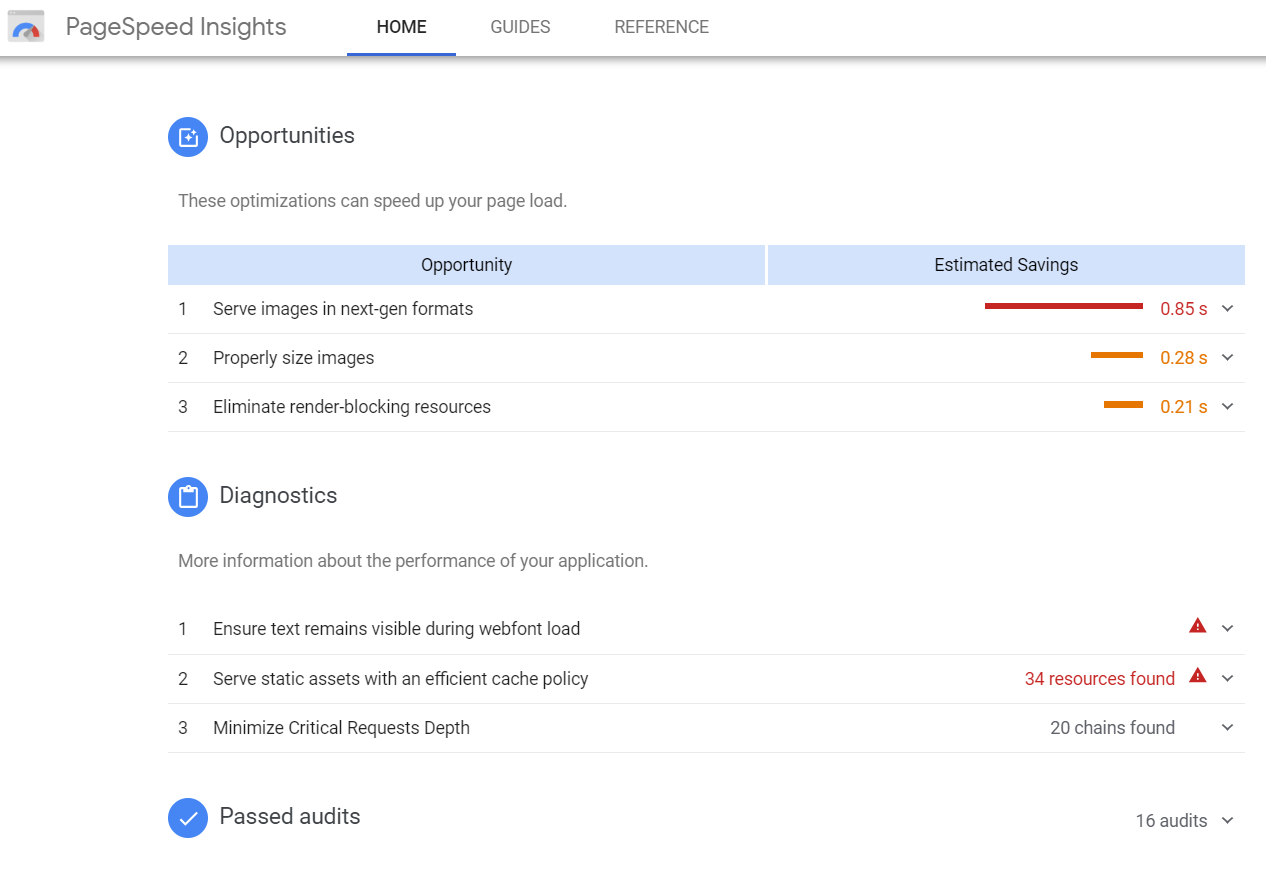
Task: Click the Opportunities section icon
Action: click(x=187, y=137)
